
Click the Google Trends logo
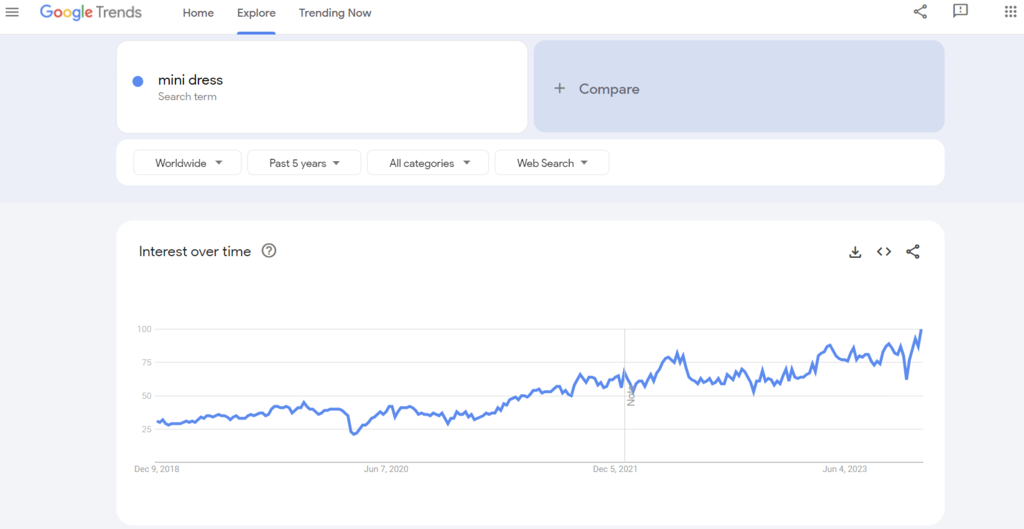91,13
